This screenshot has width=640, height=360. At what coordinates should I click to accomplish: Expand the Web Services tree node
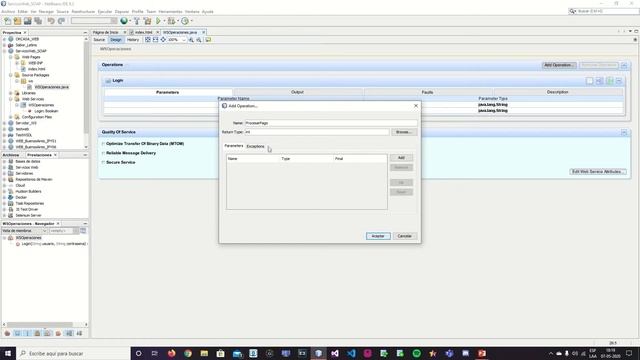click(x=11, y=99)
